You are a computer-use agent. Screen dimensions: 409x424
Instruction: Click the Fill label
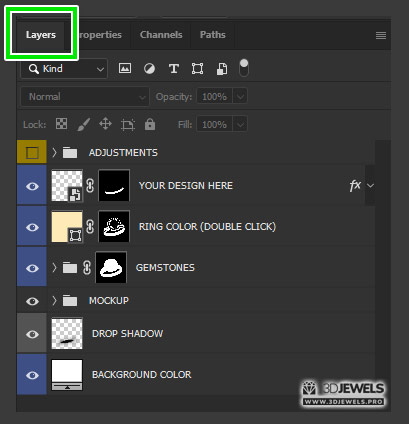[185, 125]
